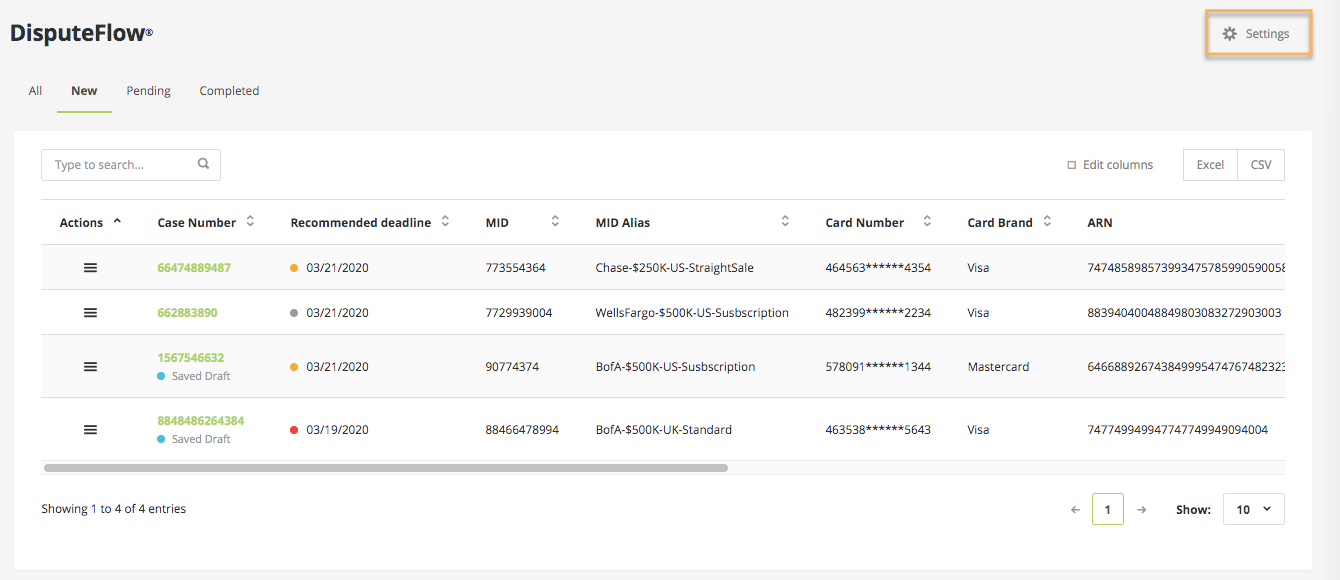Open the Settings button
The image size is (1340, 580).
1258,34
